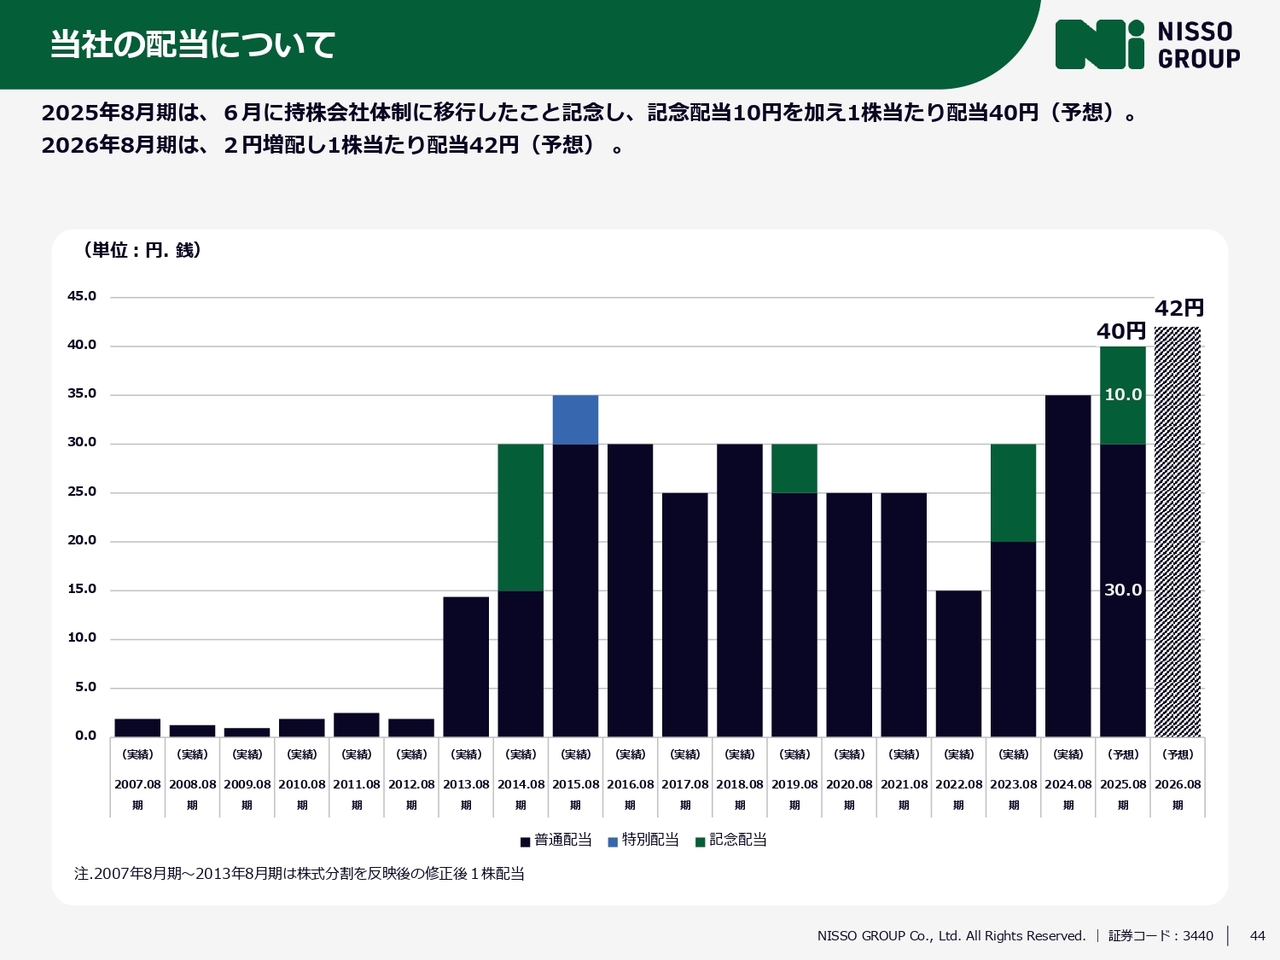Click the 40円 data label
This screenshot has width=1280, height=960.
(x=1121, y=331)
